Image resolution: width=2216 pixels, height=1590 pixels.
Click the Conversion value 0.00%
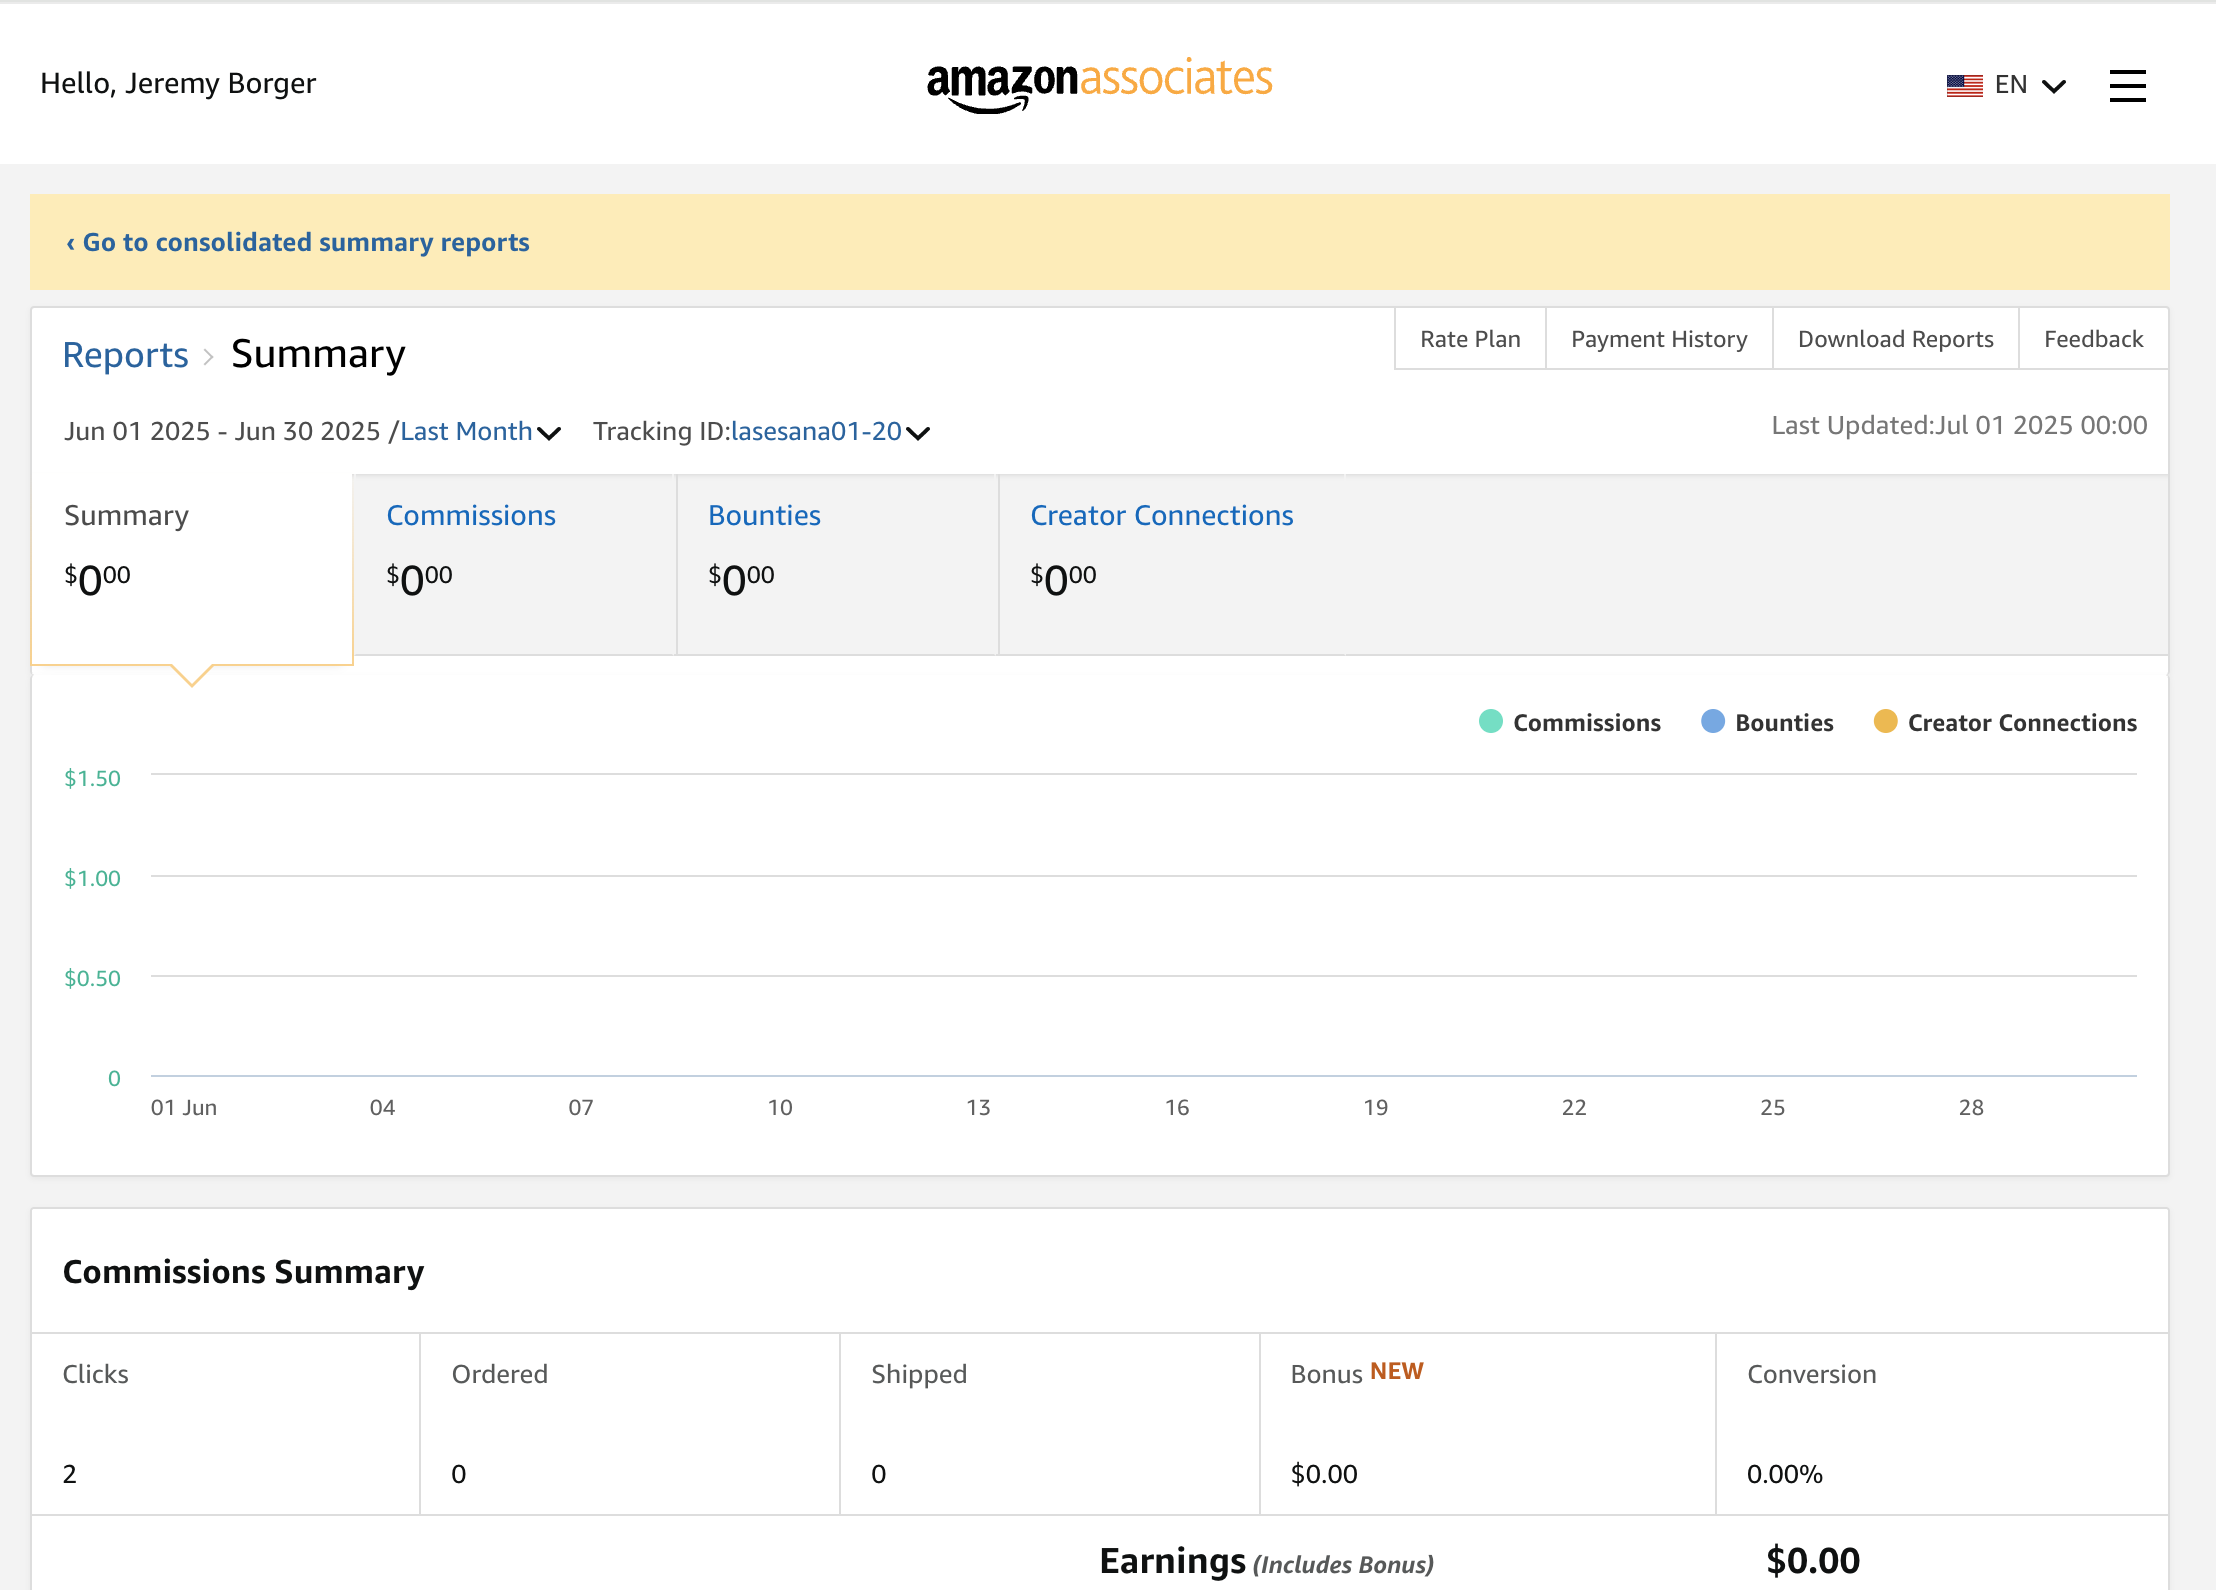[1784, 1474]
